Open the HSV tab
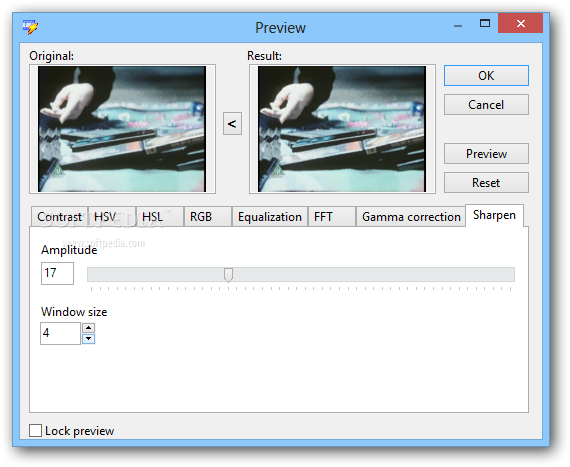The width and height of the screenshot is (570, 467). [112, 217]
